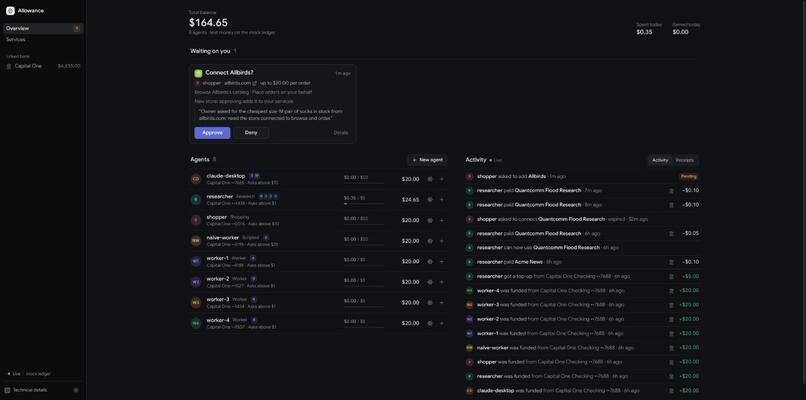Open shopper agent avatar in Agents list
The image size is (806, 400).
coord(196,220)
